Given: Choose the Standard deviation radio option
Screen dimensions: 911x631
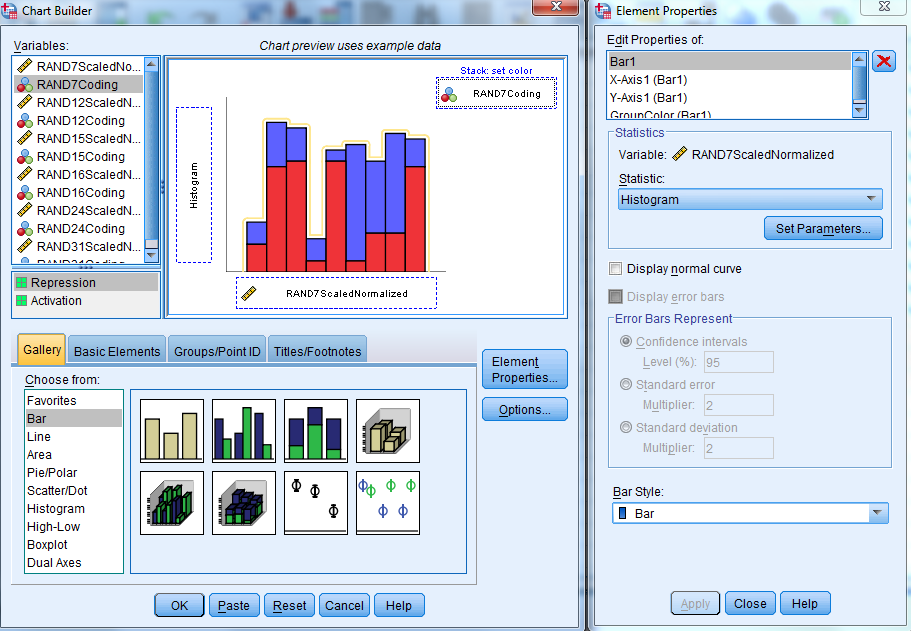Looking at the screenshot, I should [x=627, y=428].
